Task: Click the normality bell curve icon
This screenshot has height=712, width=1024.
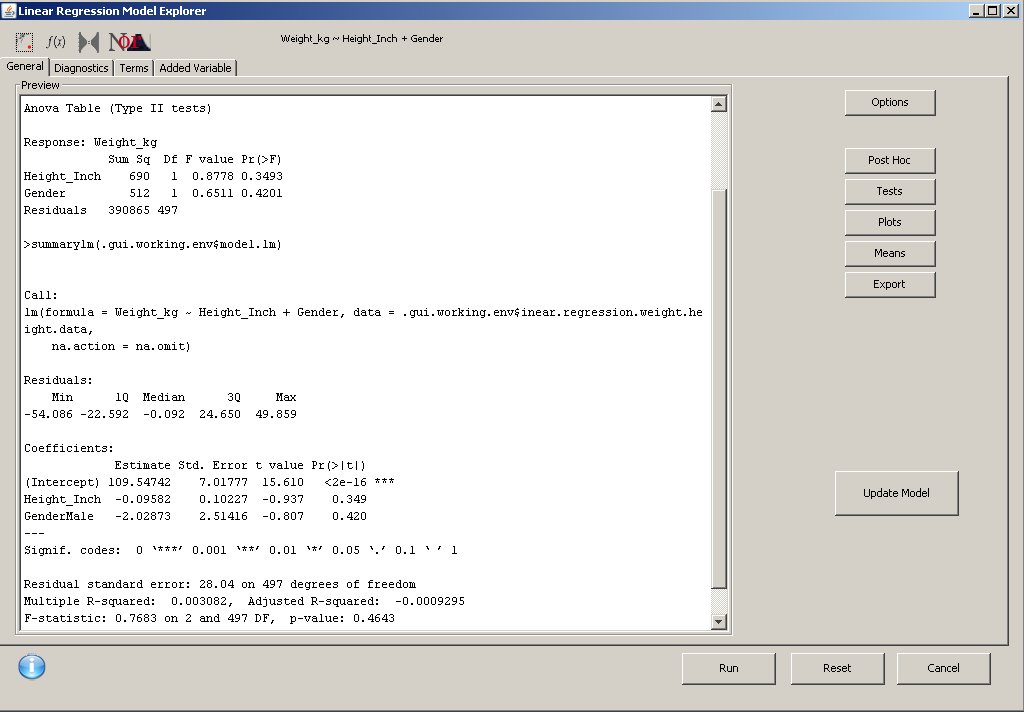Action: tap(130, 42)
